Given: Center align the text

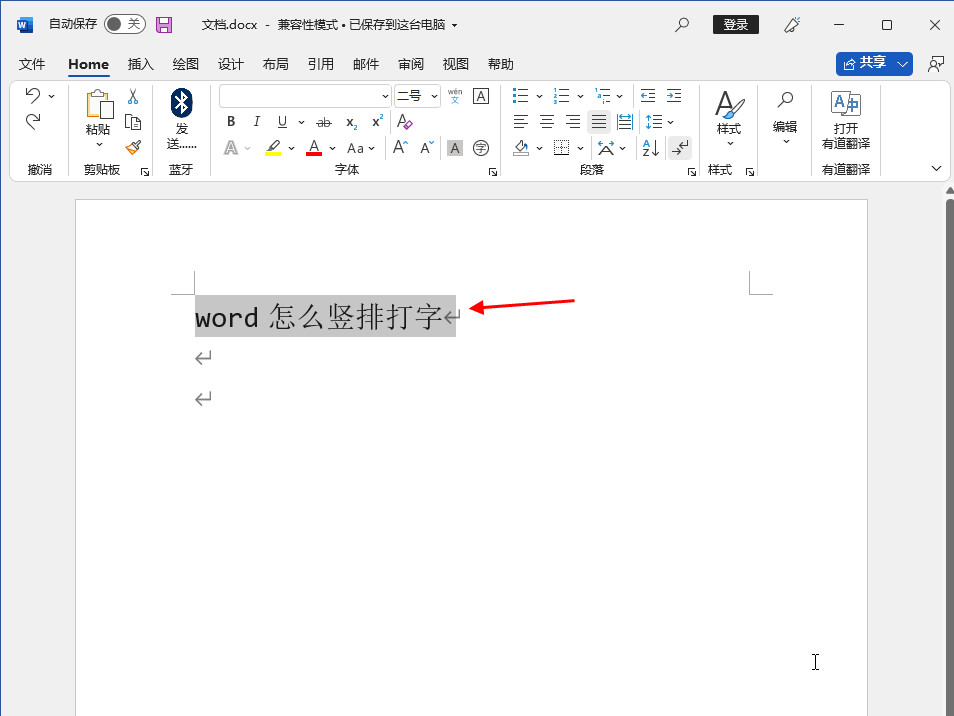Looking at the screenshot, I should point(547,122).
